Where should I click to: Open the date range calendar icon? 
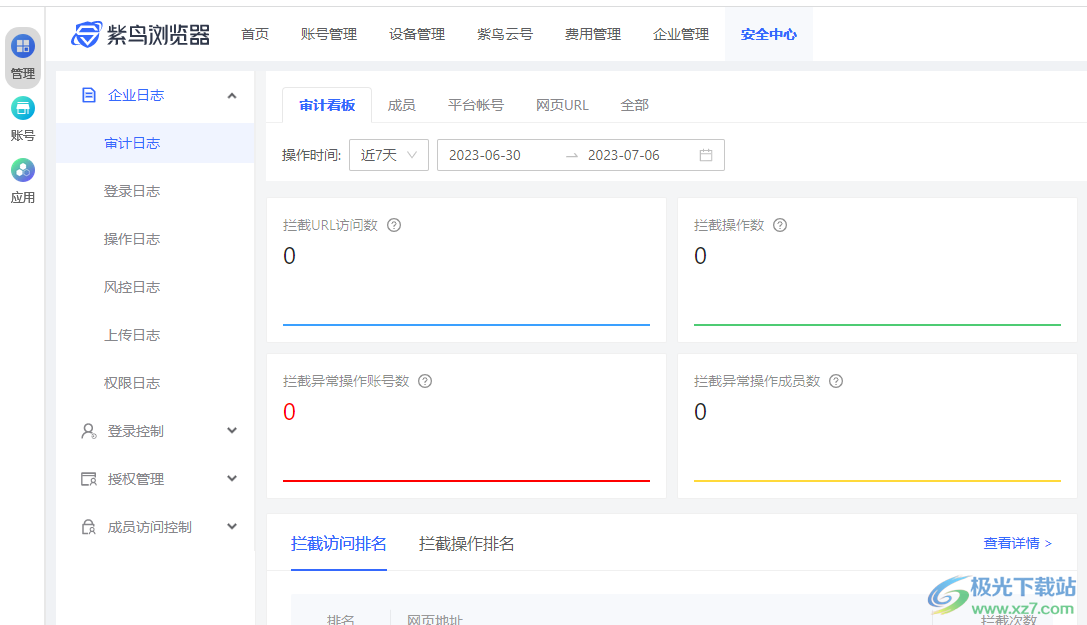pyautogui.click(x=706, y=155)
